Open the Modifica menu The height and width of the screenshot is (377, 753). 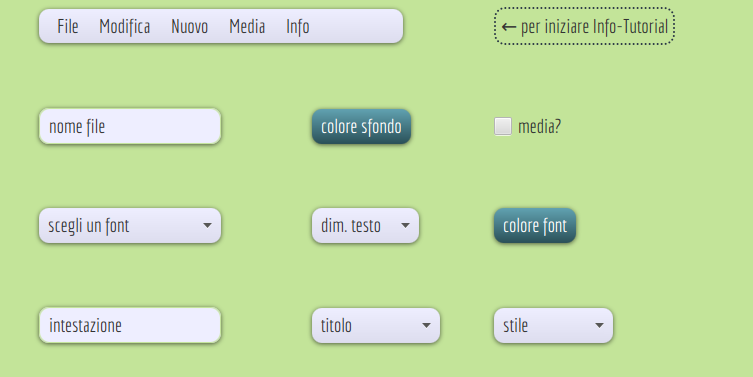pos(125,26)
